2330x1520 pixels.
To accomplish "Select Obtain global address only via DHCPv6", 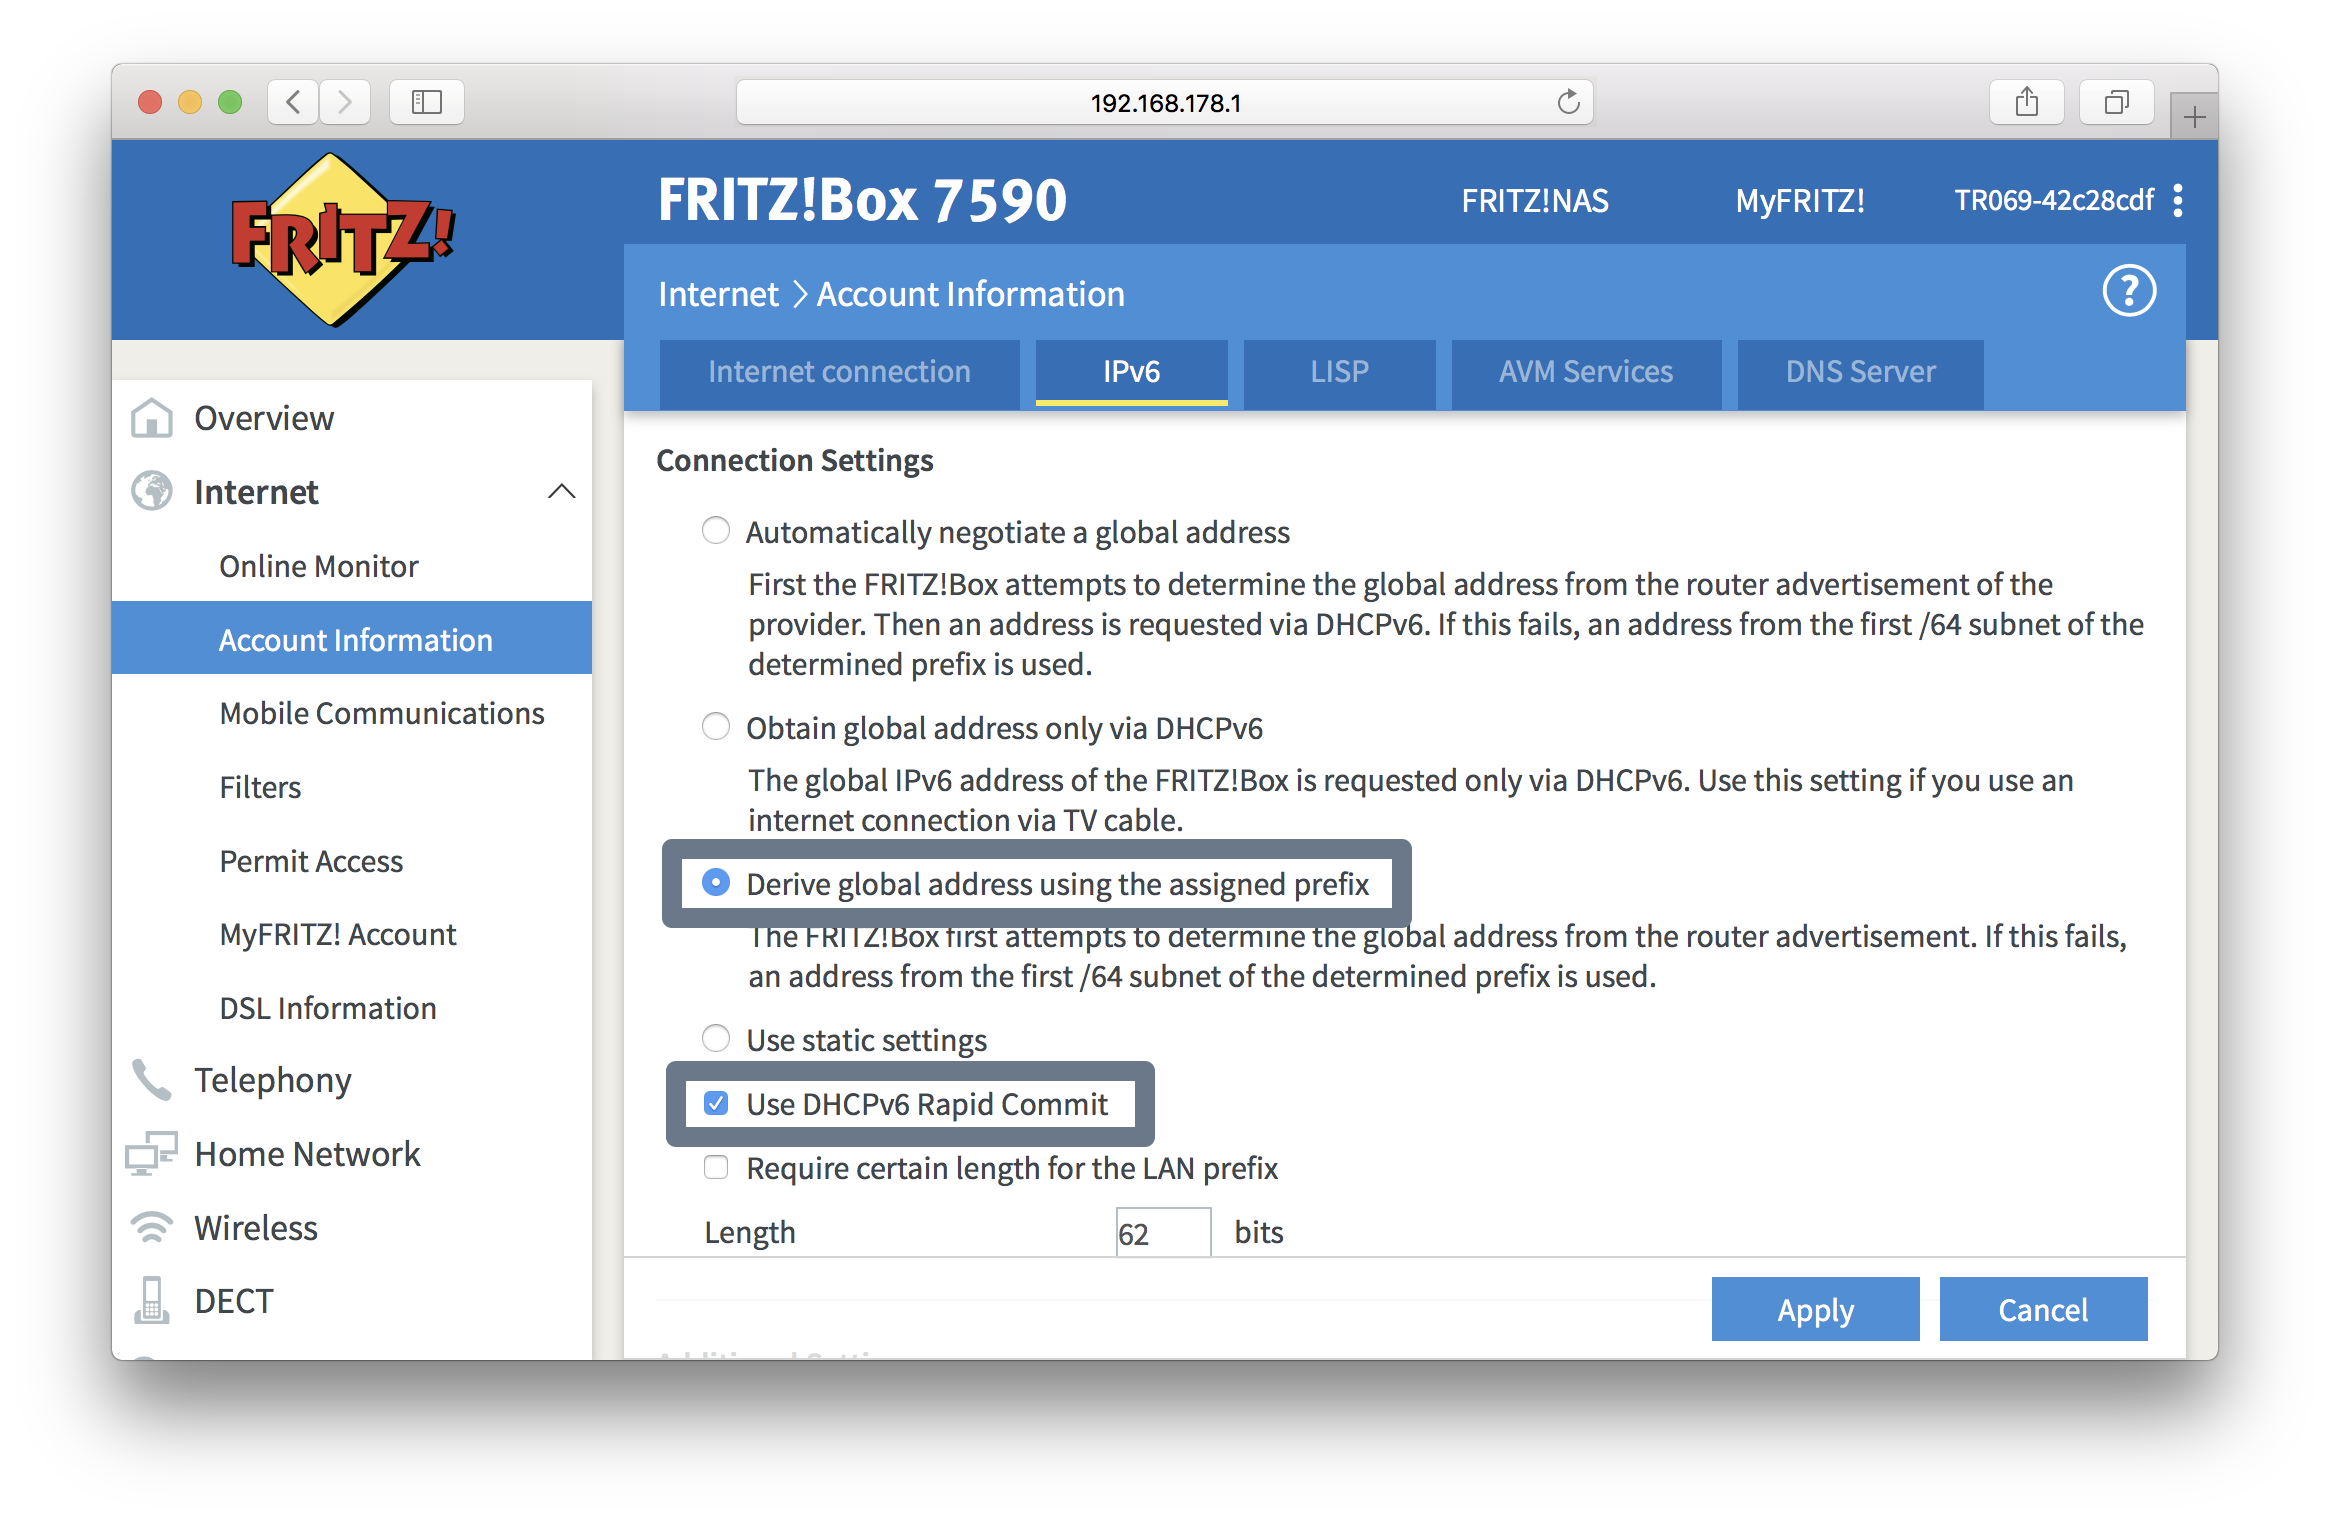I will (716, 726).
